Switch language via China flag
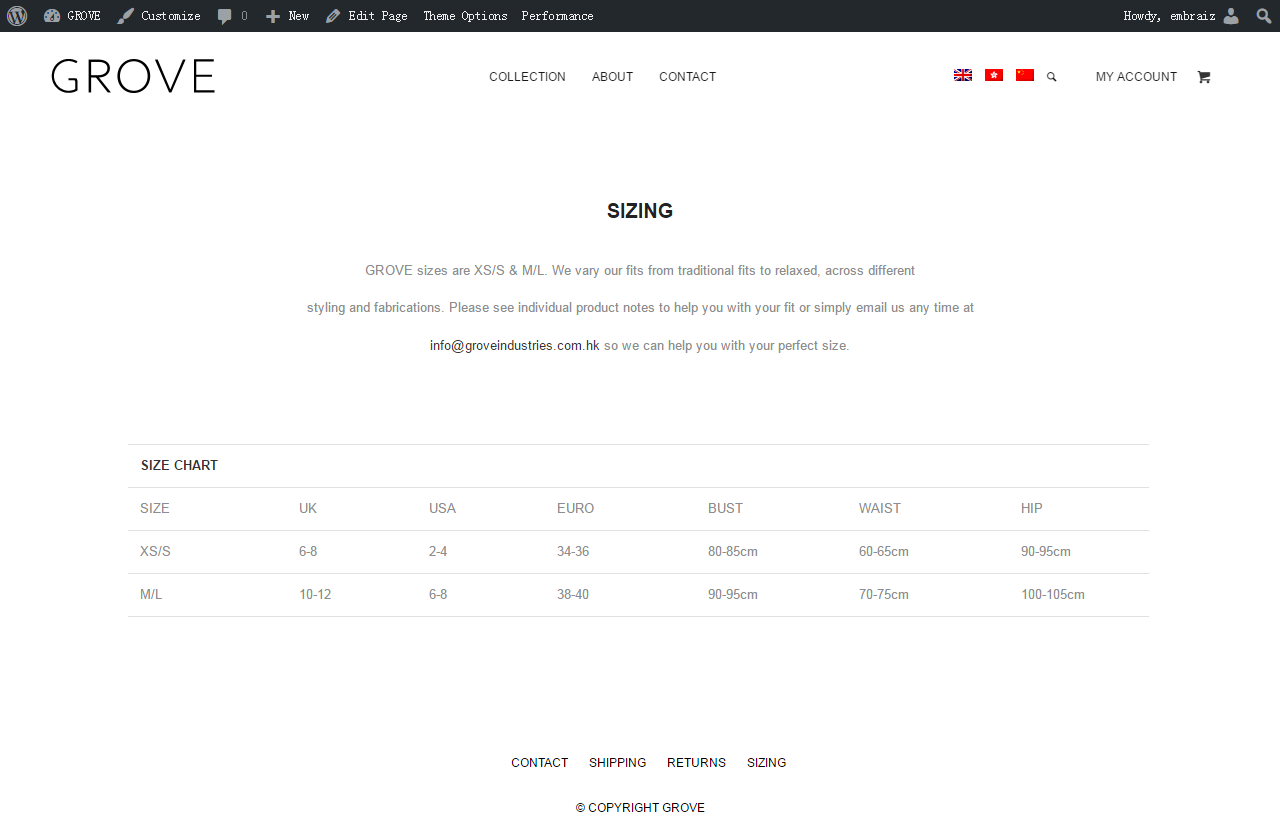 pyautogui.click(x=1025, y=75)
